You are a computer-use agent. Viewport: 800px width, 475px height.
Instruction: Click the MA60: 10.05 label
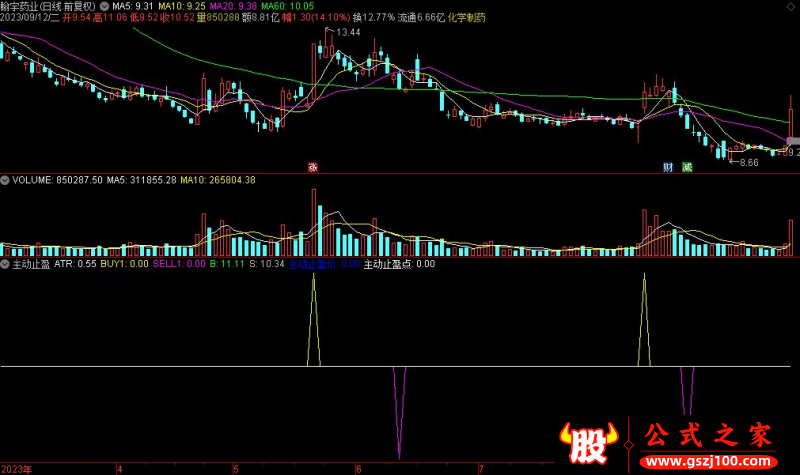tap(287, 6)
